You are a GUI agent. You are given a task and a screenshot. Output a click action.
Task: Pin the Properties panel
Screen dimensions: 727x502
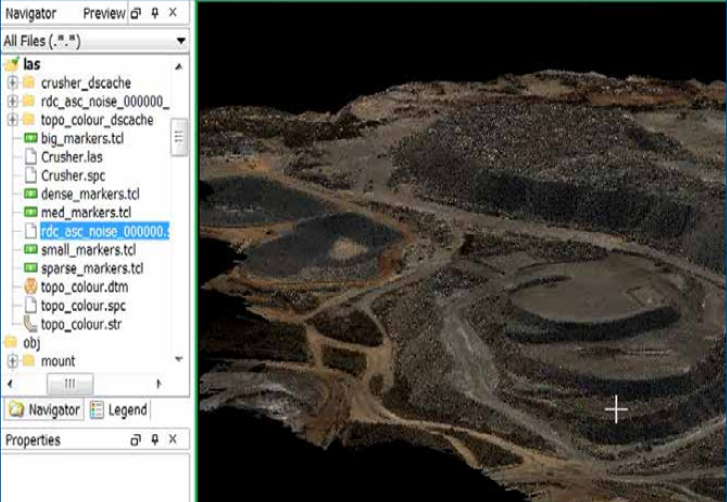pos(153,440)
